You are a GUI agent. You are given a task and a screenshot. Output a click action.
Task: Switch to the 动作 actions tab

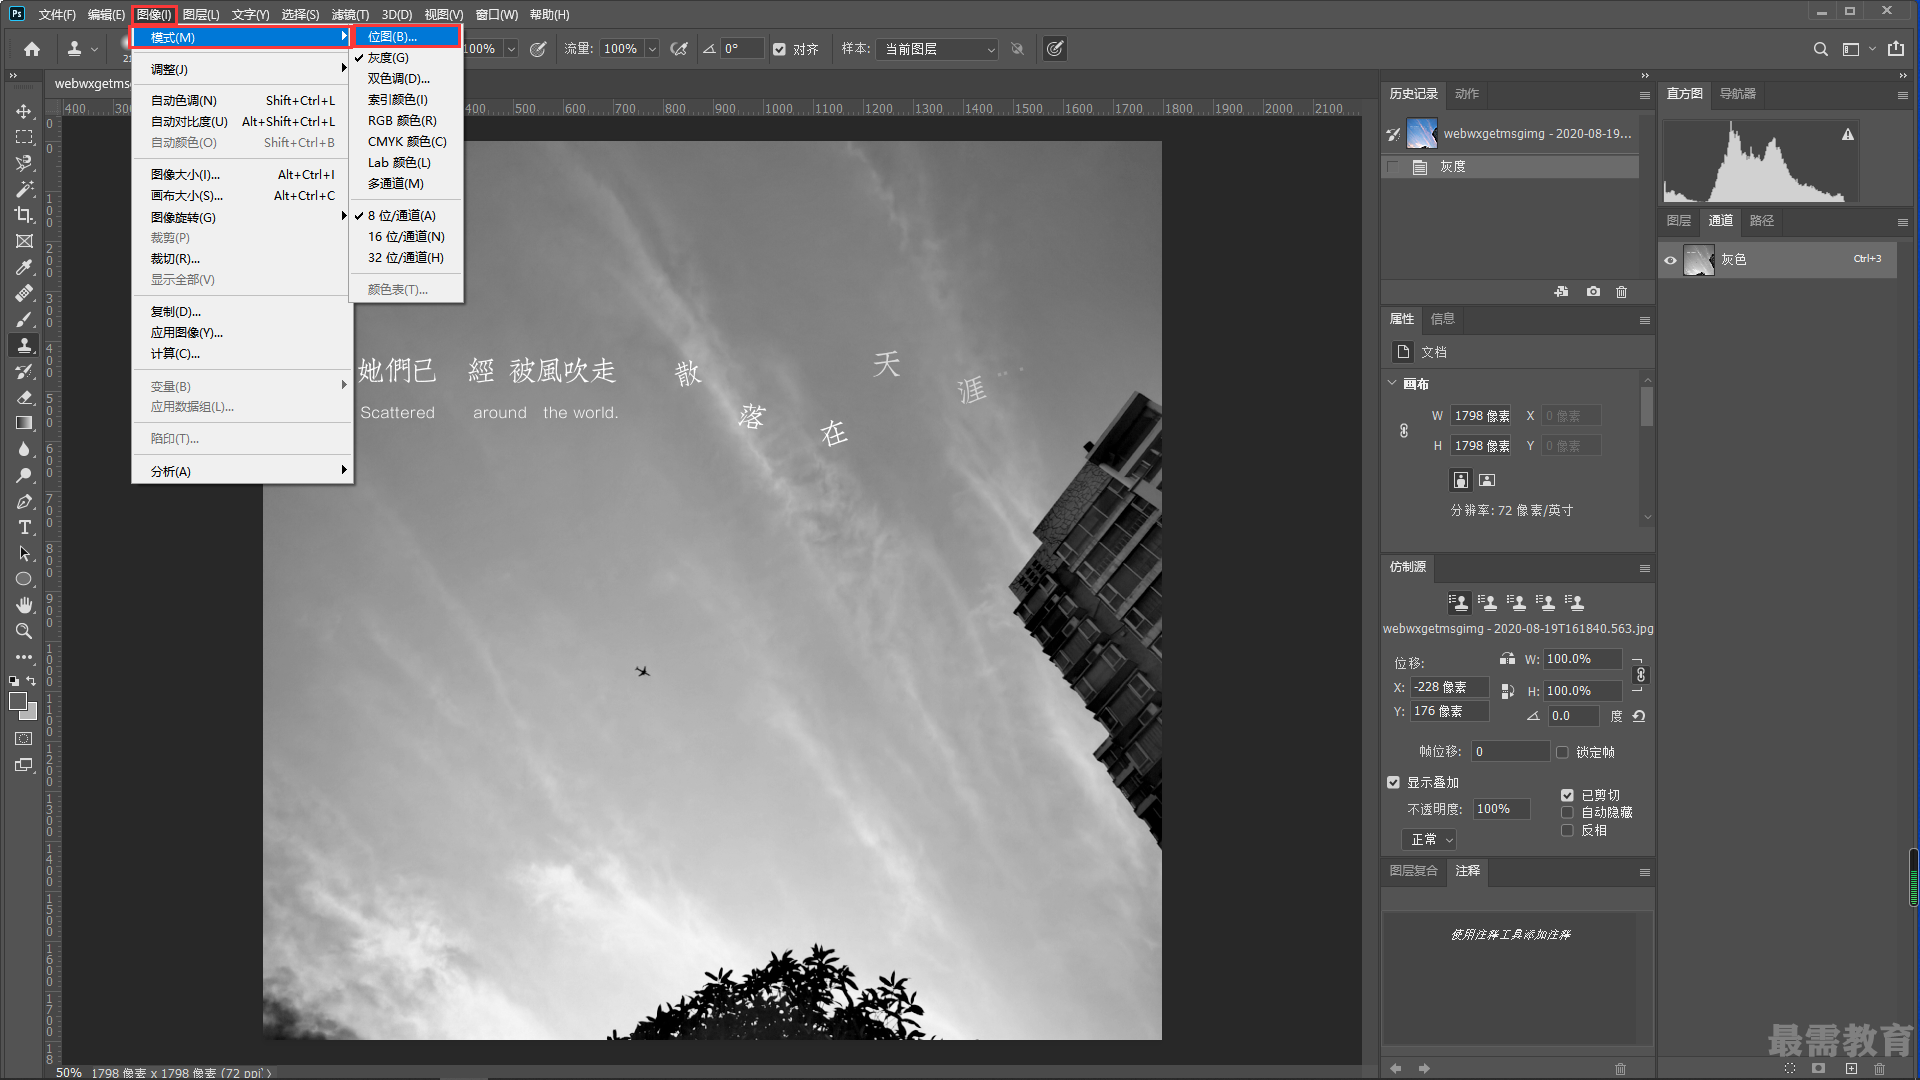coord(1467,94)
